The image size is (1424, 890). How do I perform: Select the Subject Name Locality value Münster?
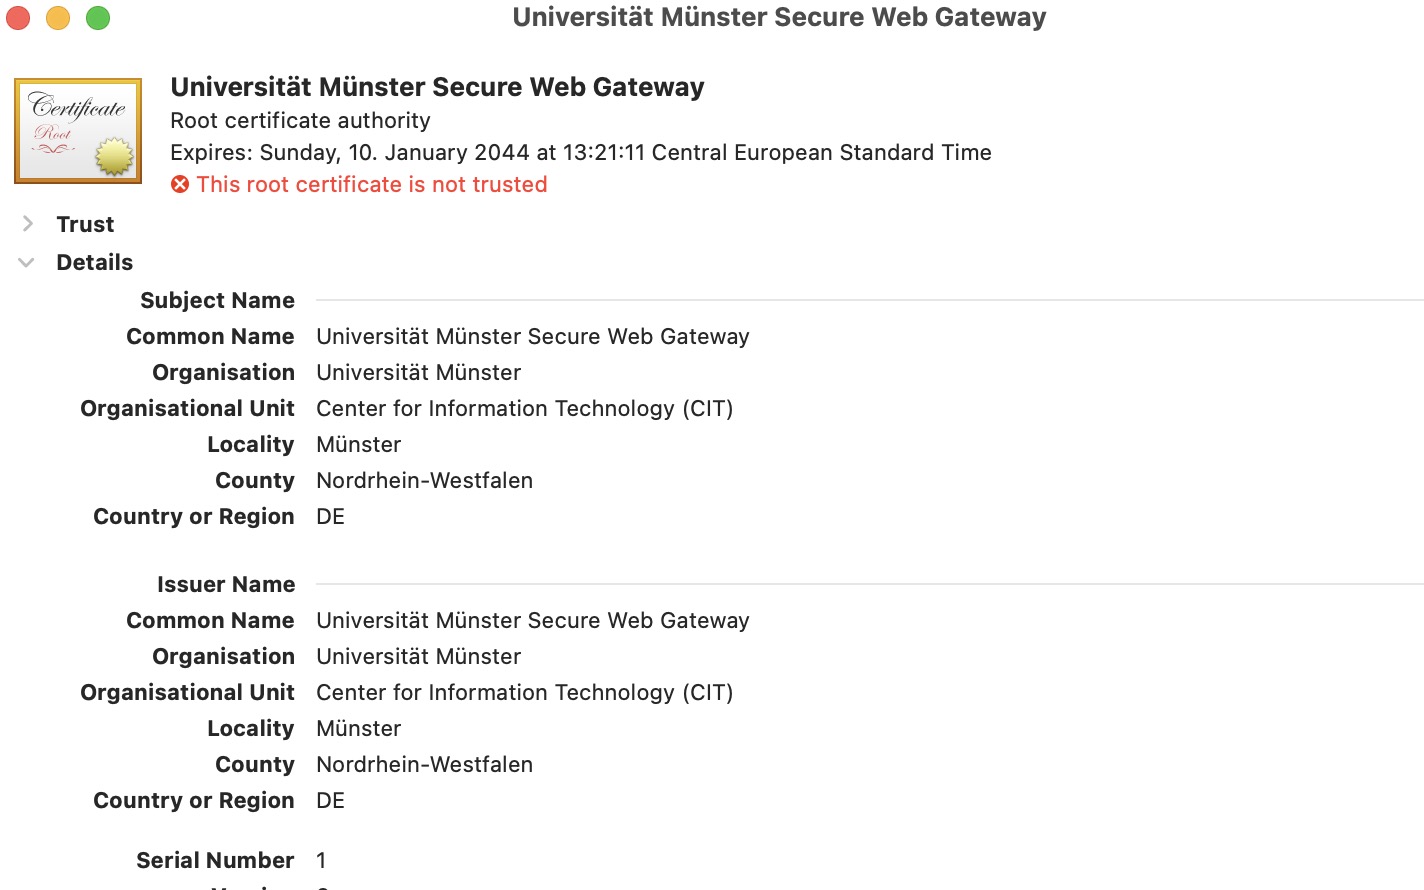[x=358, y=445]
